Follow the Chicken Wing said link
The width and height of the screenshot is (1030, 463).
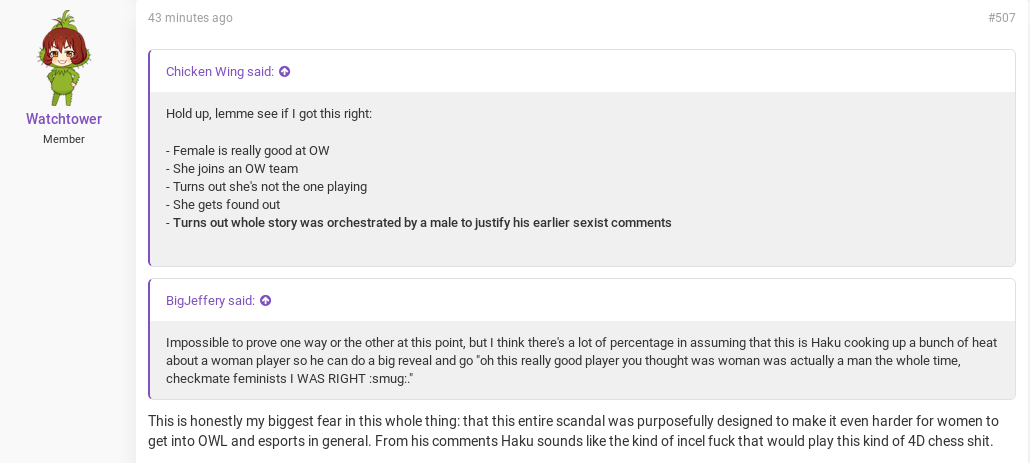(219, 72)
